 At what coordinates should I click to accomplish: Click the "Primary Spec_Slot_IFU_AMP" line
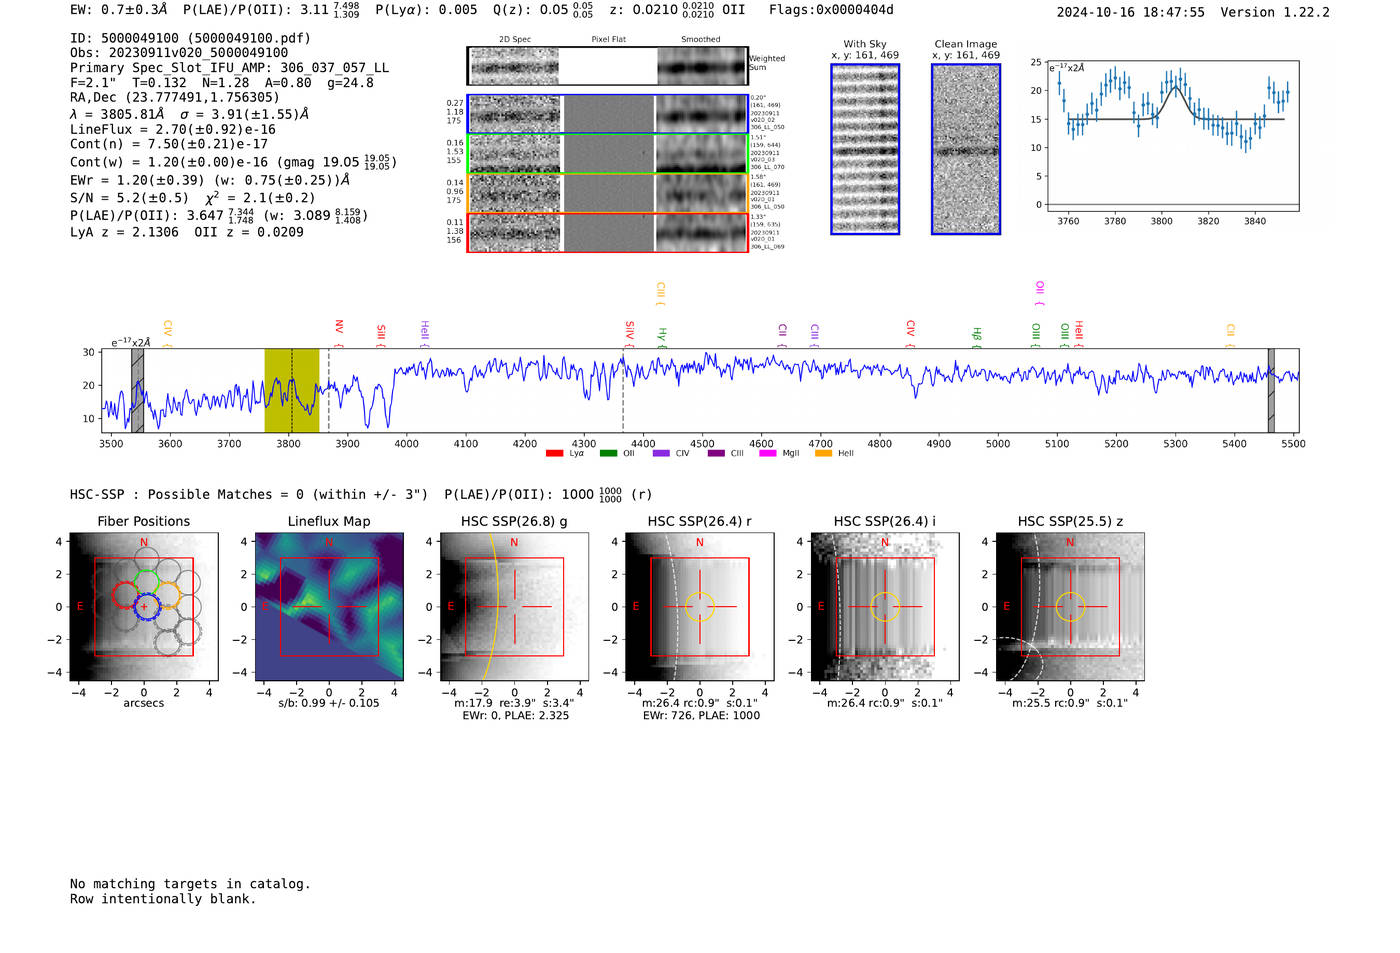pyautogui.click(x=230, y=68)
